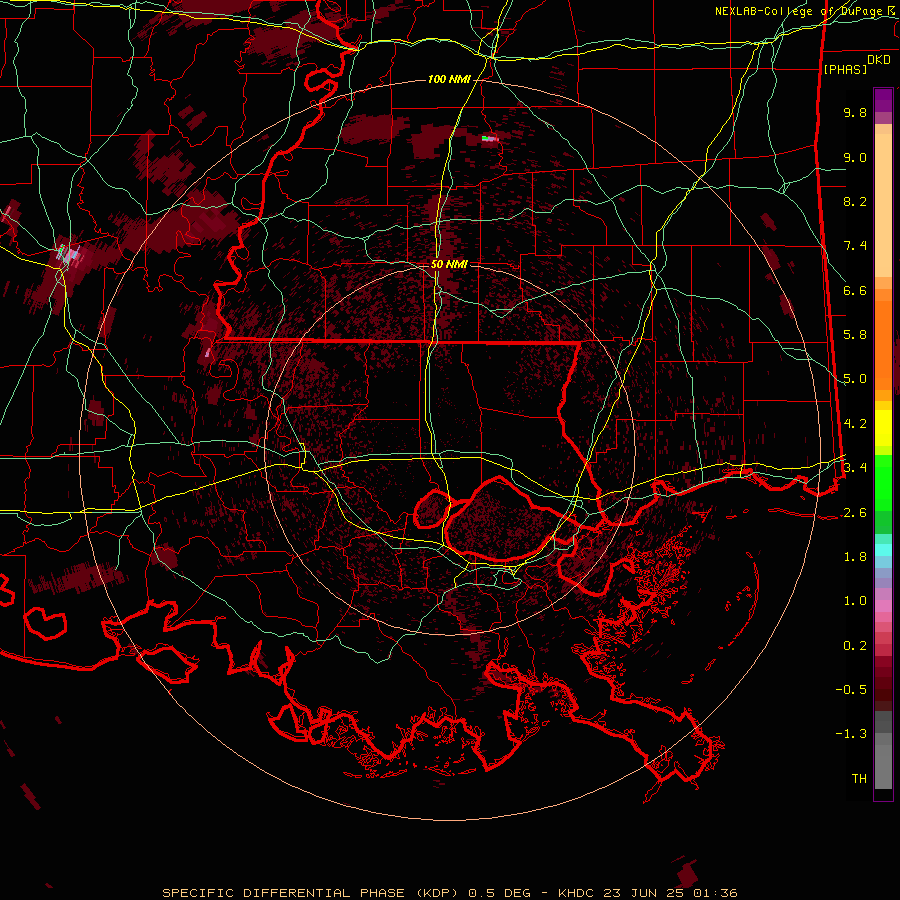
Task: Click the 100 NMI range ring label
Action: point(449,79)
